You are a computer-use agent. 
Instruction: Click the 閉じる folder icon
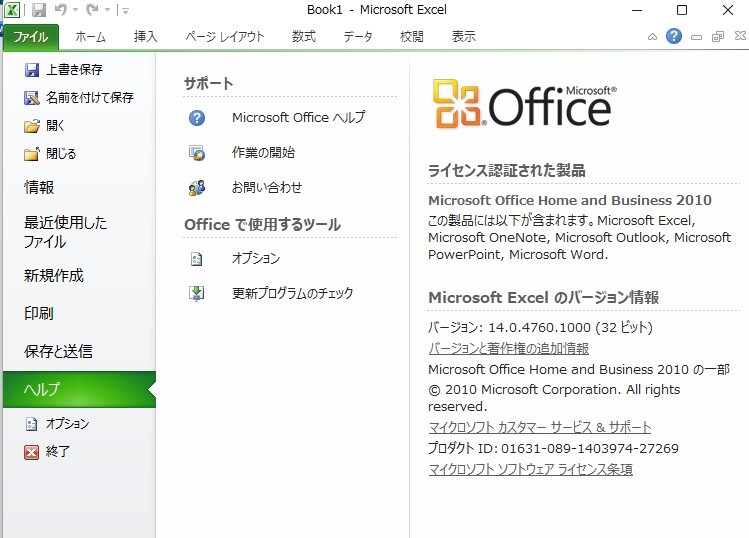point(32,154)
